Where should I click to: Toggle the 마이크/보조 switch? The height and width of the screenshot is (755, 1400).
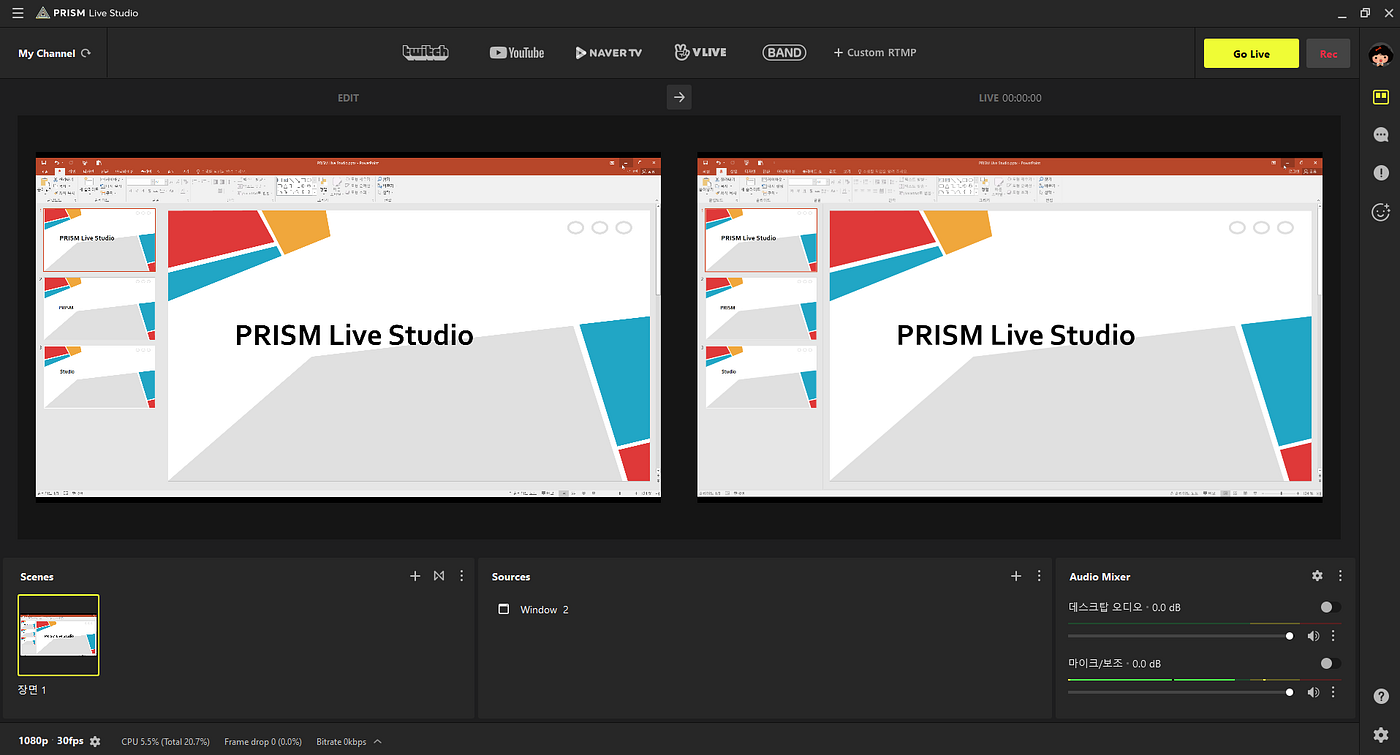point(1330,663)
